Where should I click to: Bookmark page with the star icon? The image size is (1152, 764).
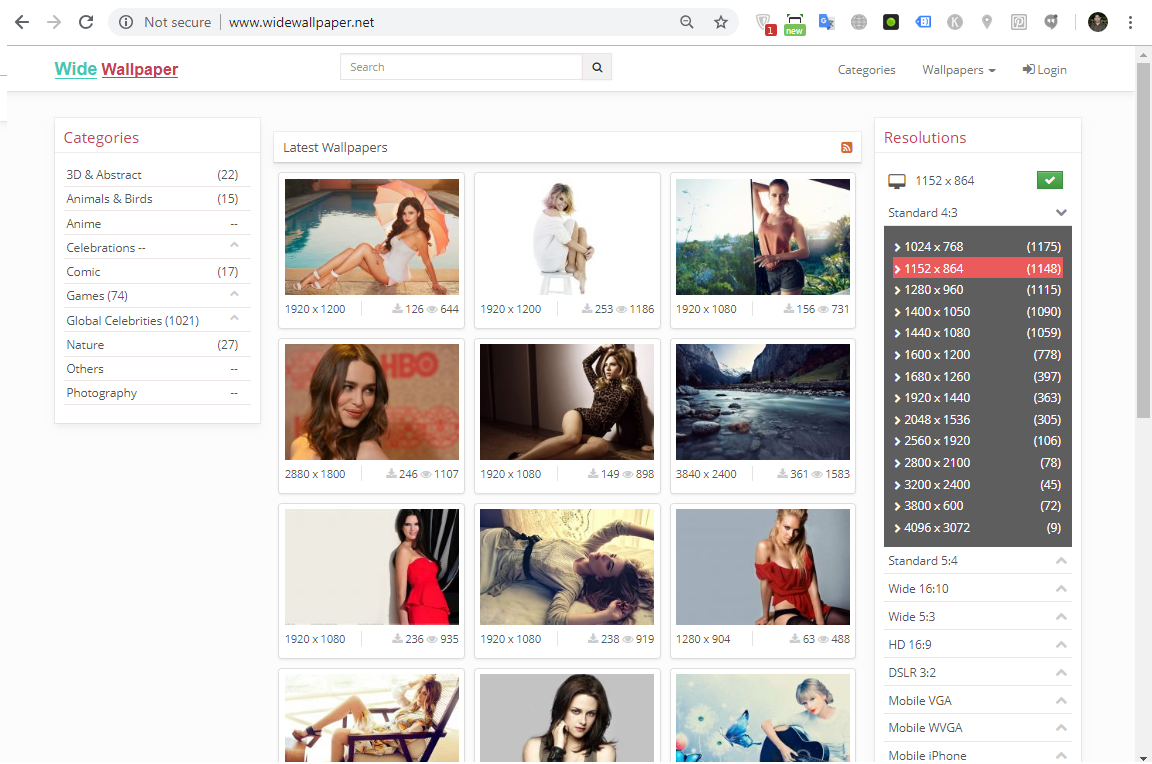[720, 22]
